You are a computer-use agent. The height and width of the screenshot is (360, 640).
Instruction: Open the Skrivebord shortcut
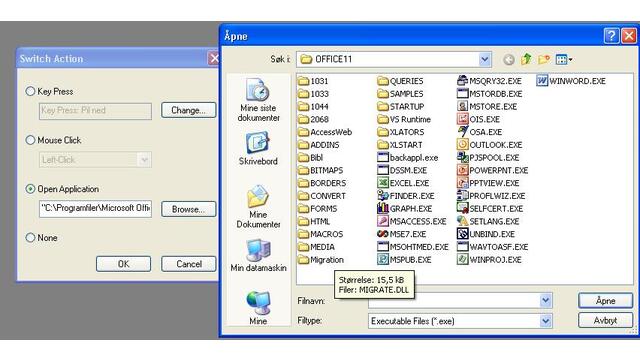pyautogui.click(x=258, y=148)
